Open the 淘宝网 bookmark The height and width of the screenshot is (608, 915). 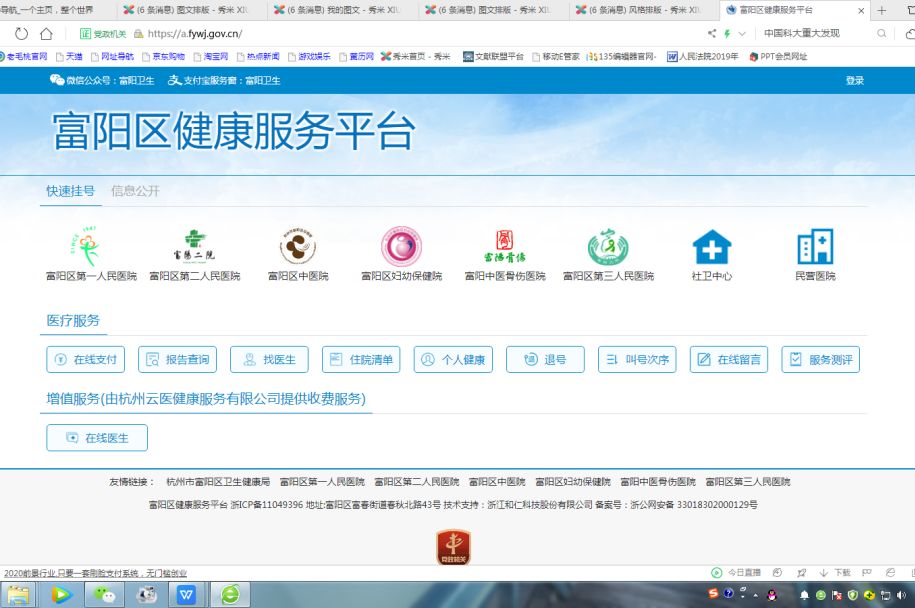tap(211, 57)
